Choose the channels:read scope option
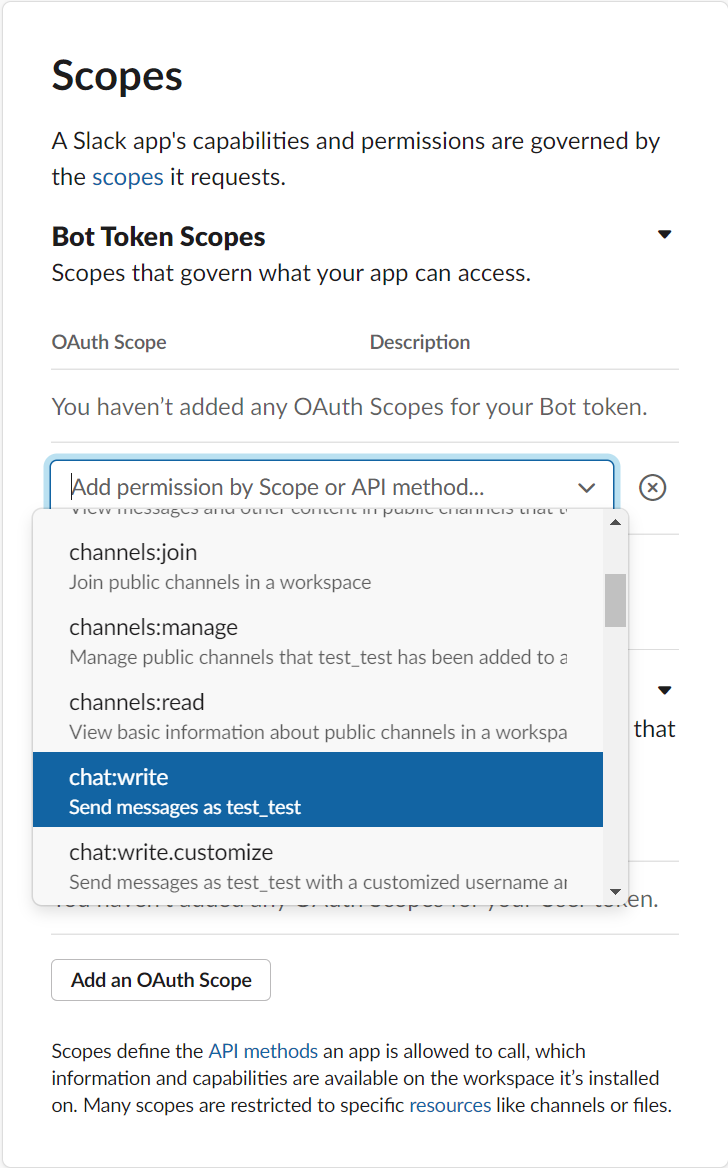This screenshot has width=728, height=1168. [x=317, y=716]
